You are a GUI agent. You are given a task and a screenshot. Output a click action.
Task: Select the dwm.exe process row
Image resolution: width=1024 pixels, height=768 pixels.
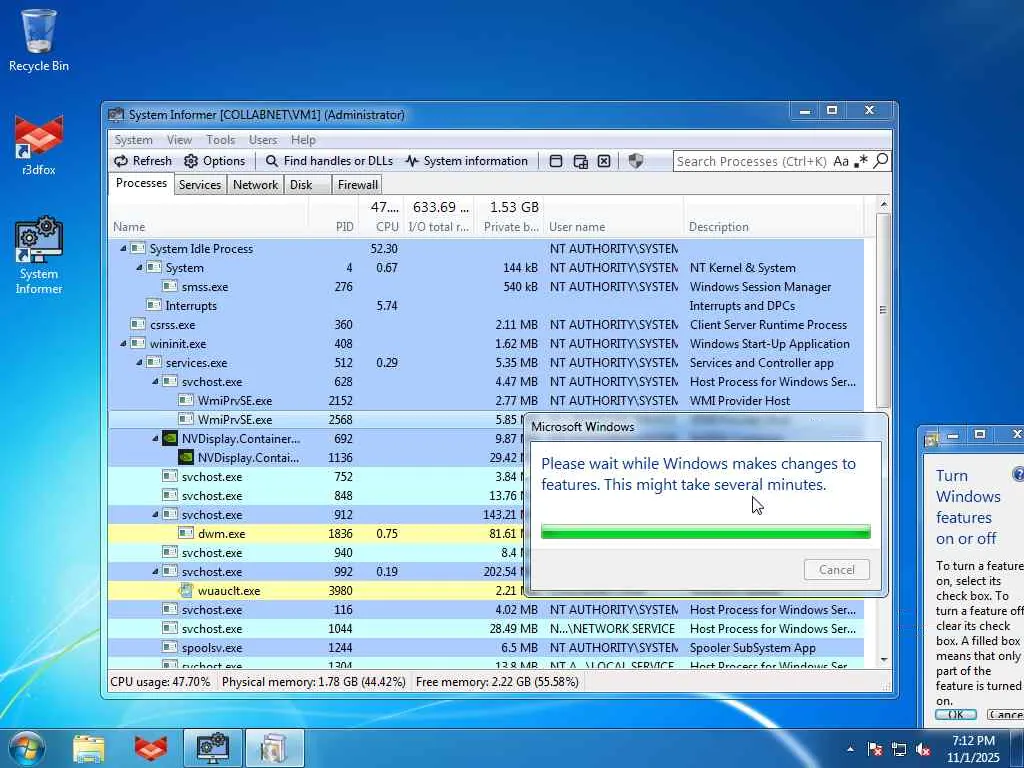click(x=317, y=534)
